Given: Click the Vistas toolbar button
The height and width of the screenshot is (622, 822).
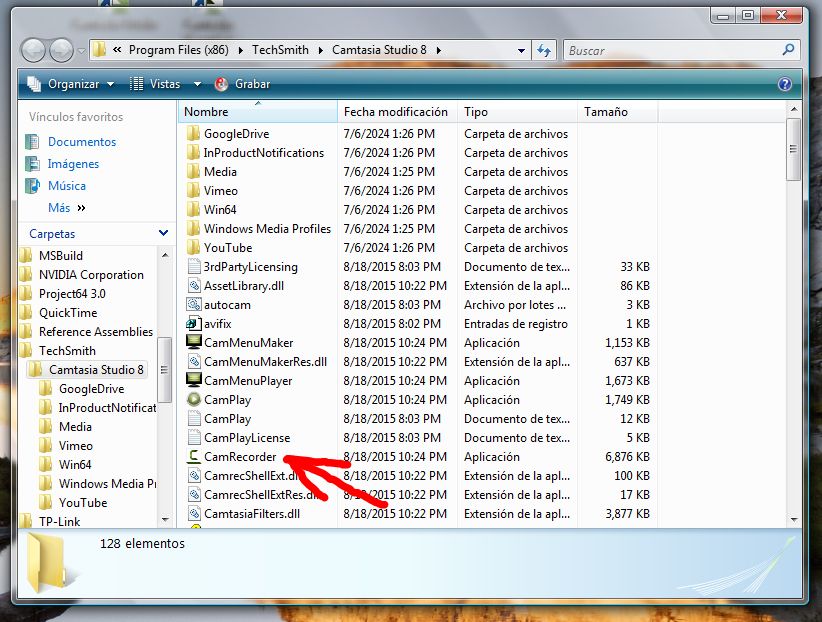Looking at the screenshot, I should (155, 84).
